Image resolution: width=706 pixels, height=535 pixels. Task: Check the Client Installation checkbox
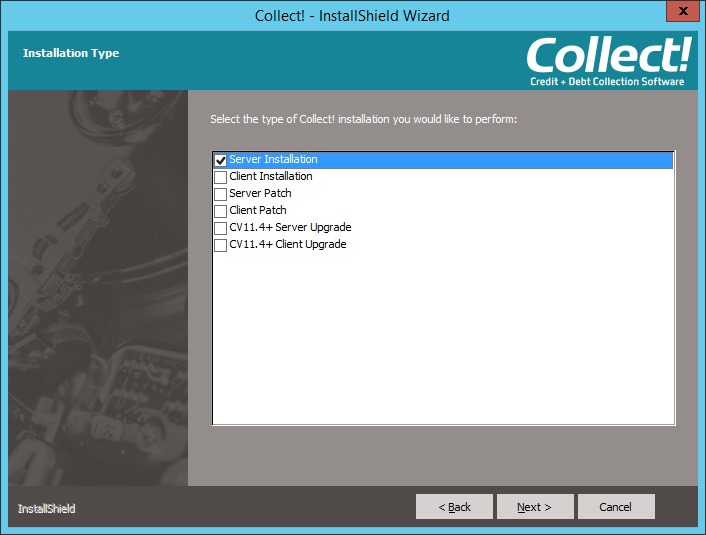tap(220, 177)
